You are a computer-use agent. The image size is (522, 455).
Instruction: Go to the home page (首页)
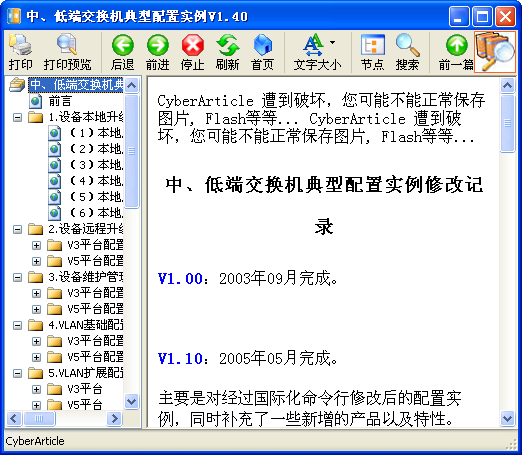[262, 53]
